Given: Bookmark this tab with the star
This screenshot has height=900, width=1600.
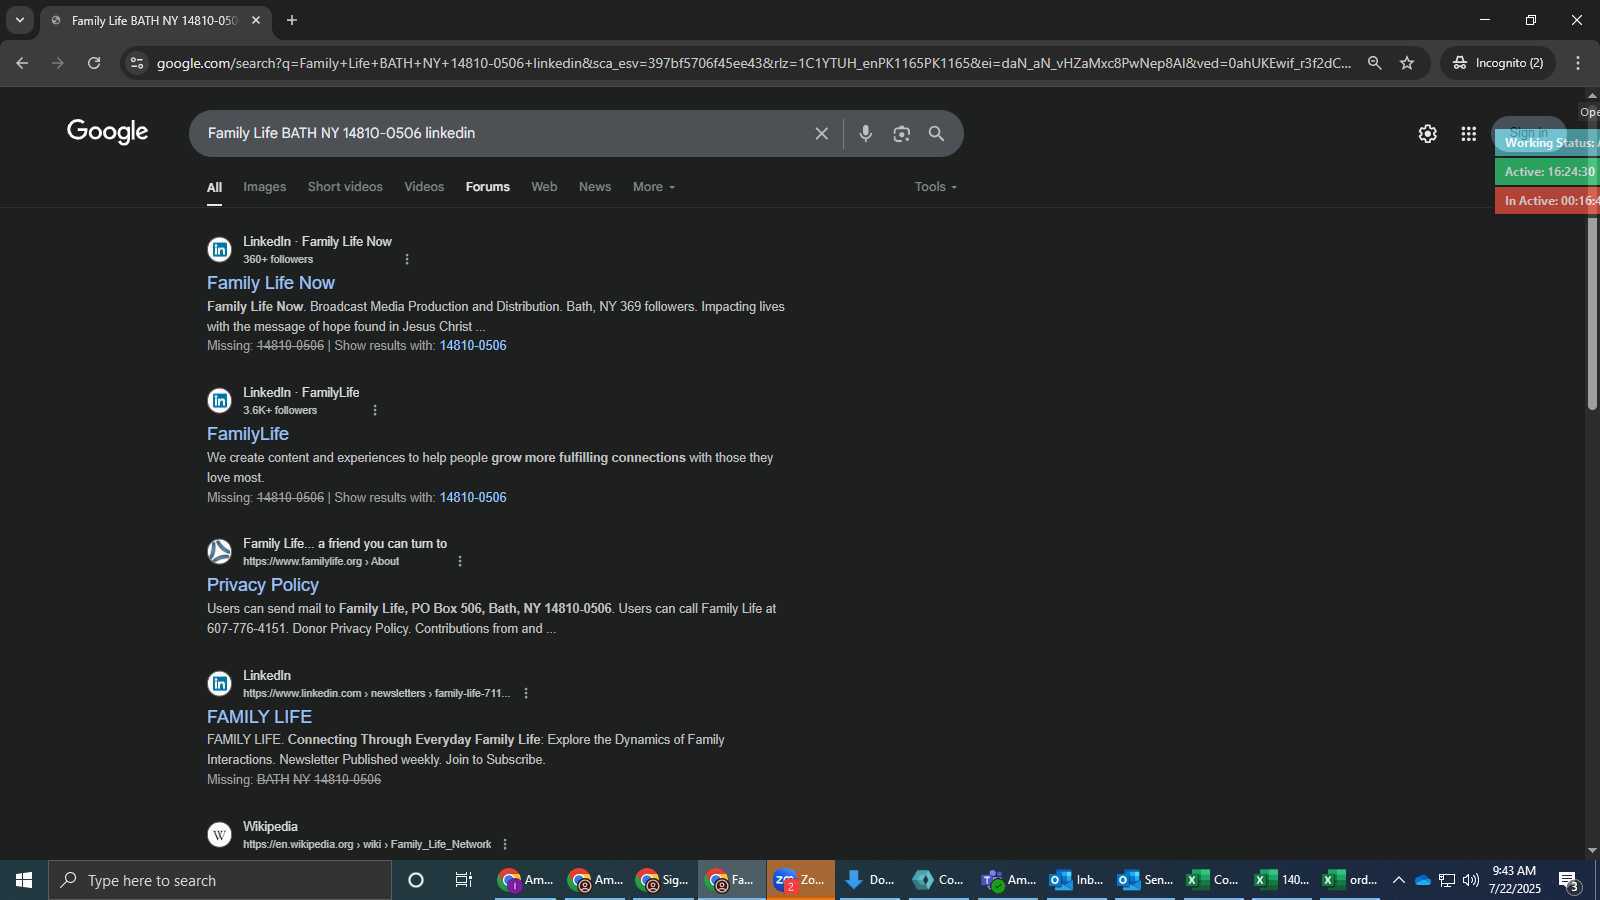Looking at the screenshot, I should coord(1407,63).
